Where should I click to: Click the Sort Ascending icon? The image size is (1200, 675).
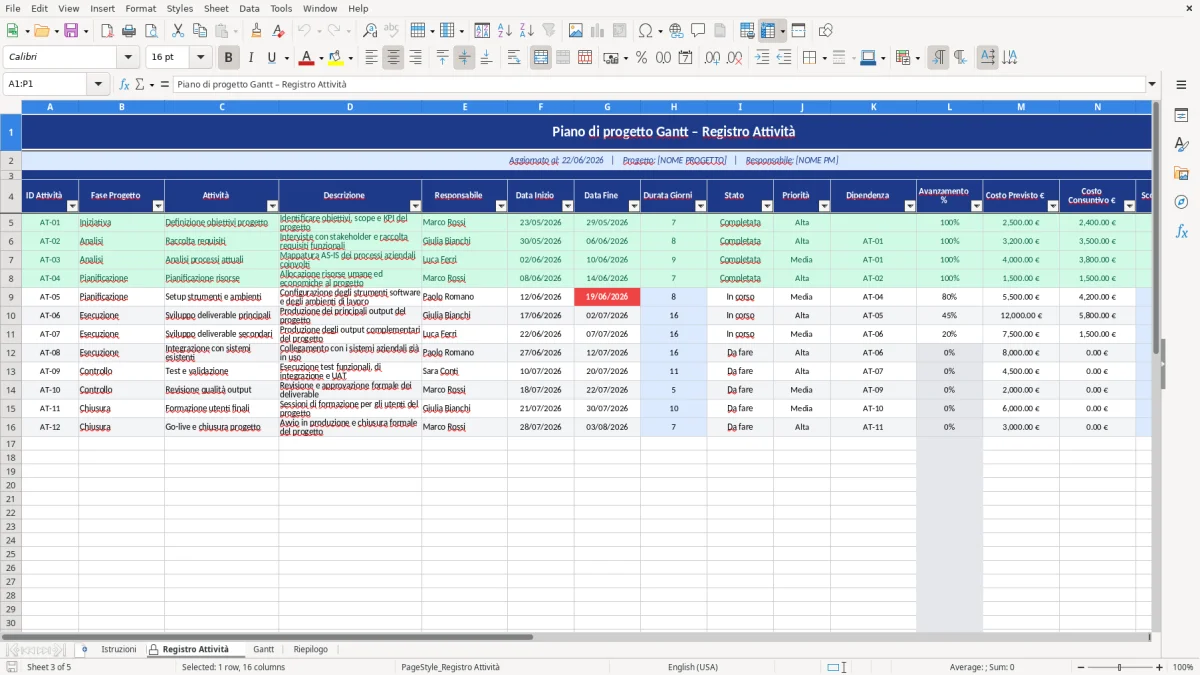pos(505,31)
